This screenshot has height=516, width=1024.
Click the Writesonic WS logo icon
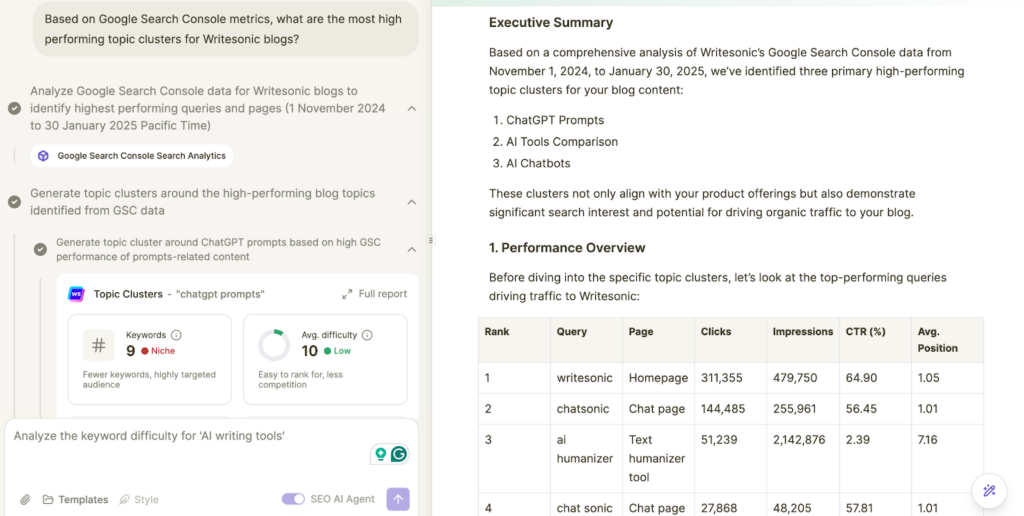[x=76, y=294]
